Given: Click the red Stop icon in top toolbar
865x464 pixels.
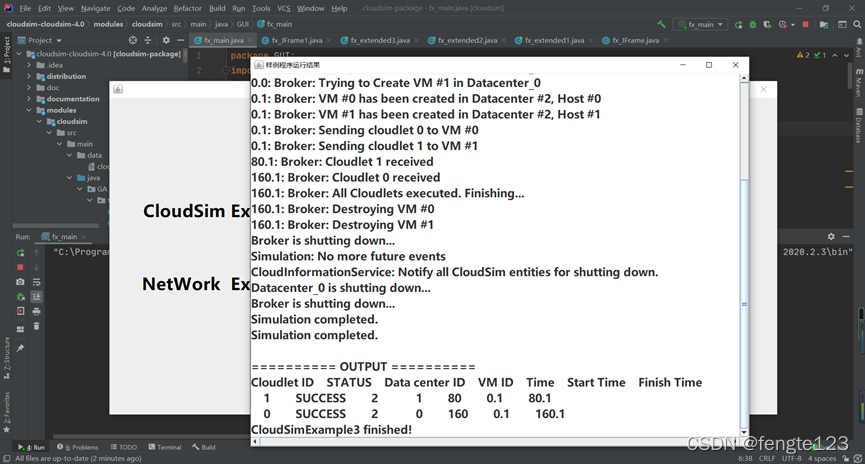Looking at the screenshot, I should pyautogui.click(x=805, y=24).
